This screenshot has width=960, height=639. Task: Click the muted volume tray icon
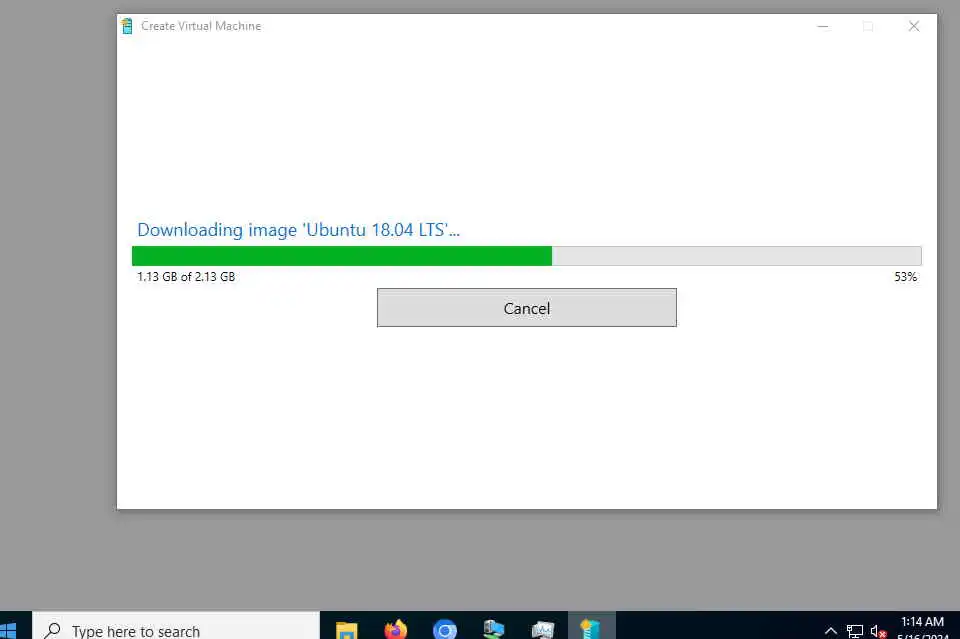point(879,630)
